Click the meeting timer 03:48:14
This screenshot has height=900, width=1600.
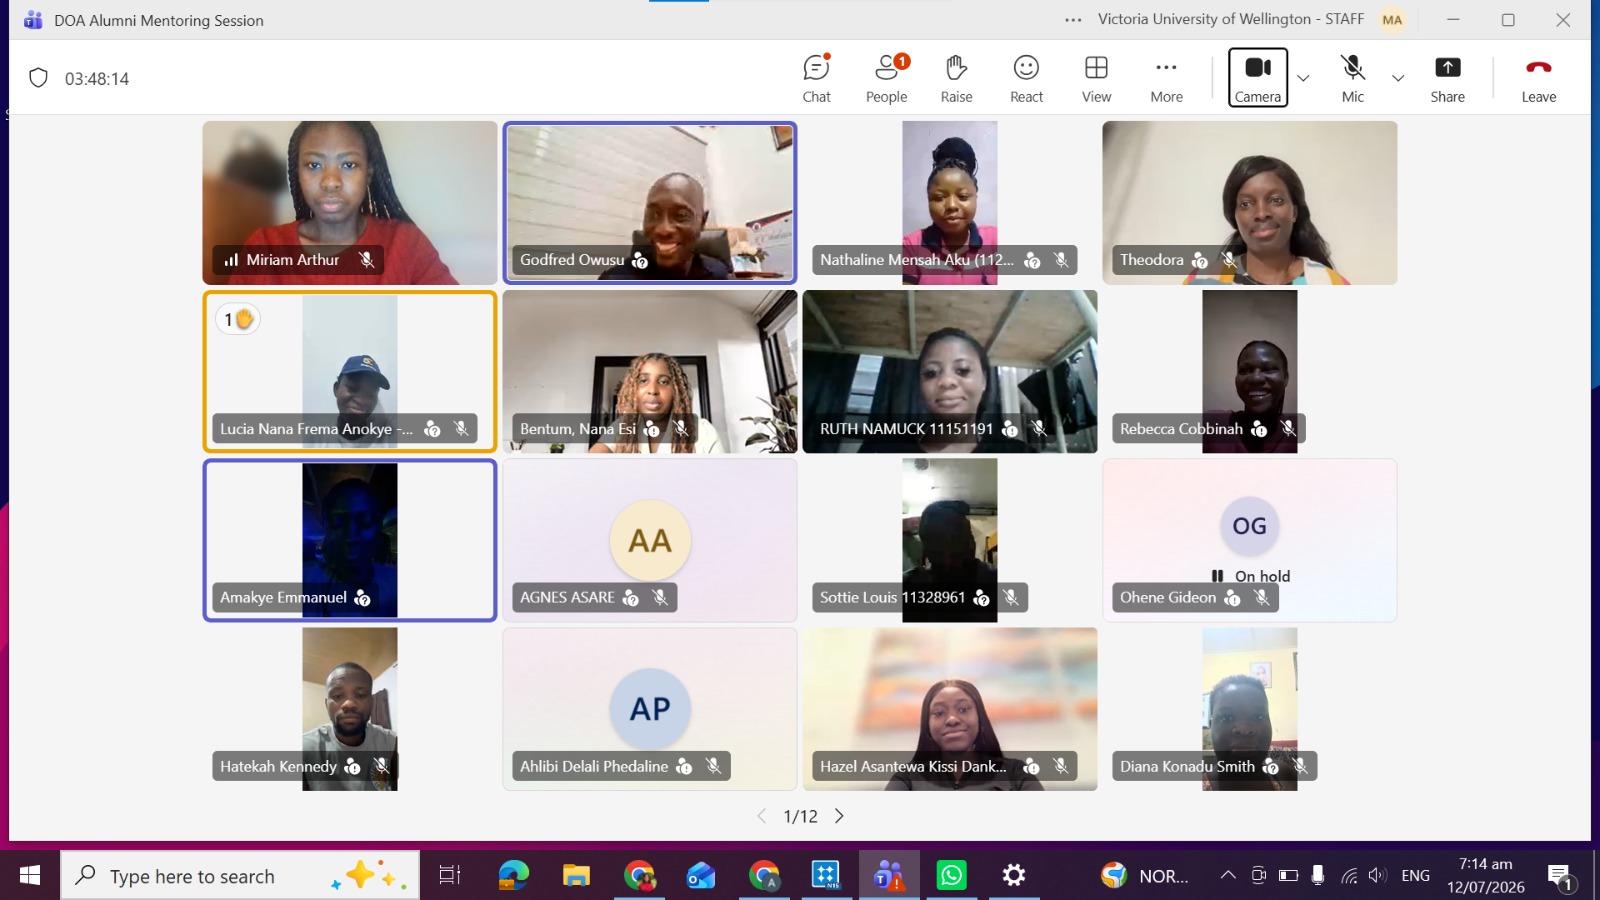pos(97,79)
